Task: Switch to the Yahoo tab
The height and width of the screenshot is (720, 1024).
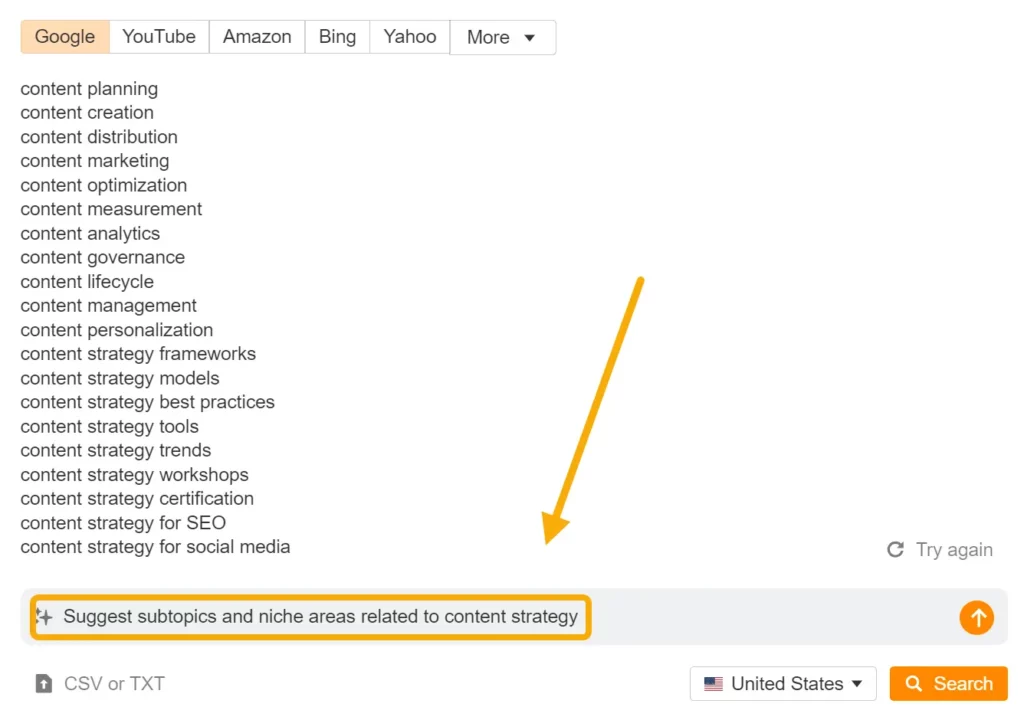Action: click(409, 36)
